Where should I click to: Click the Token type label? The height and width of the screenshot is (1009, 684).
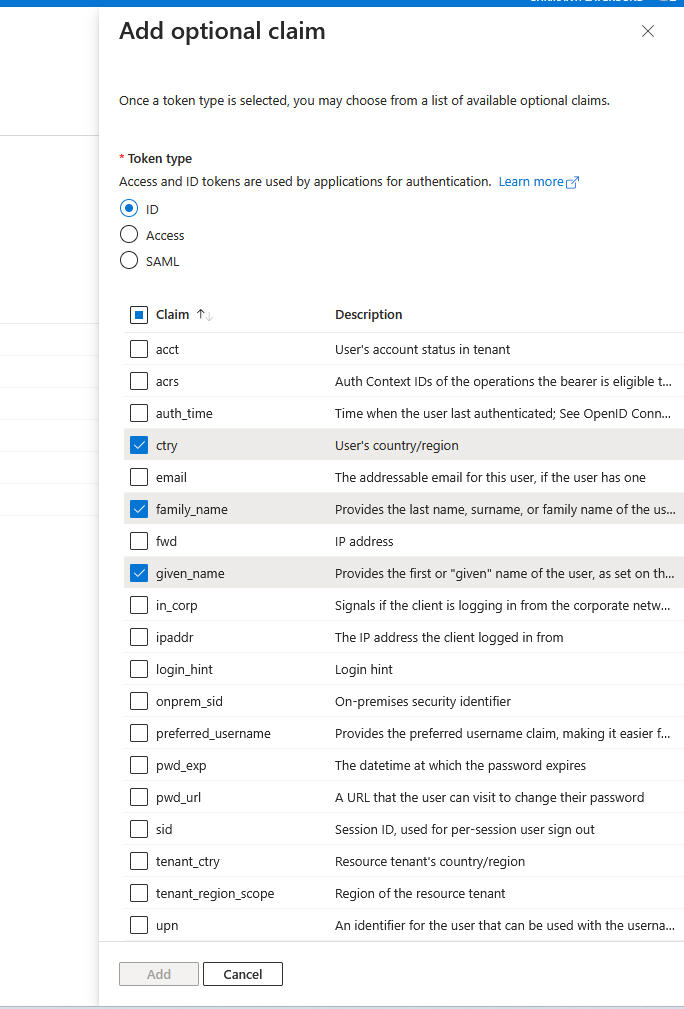pos(160,158)
